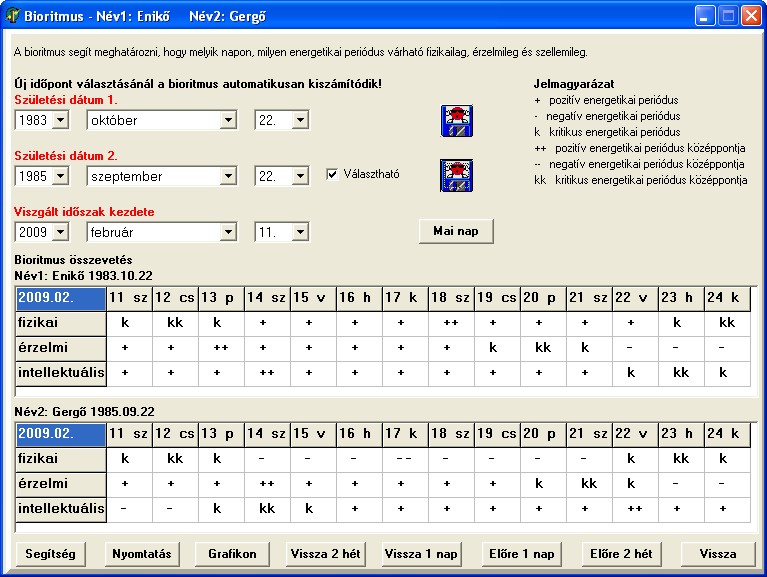Go back with Vissza 2 hét
The height and width of the screenshot is (577, 767).
(325, 554)
